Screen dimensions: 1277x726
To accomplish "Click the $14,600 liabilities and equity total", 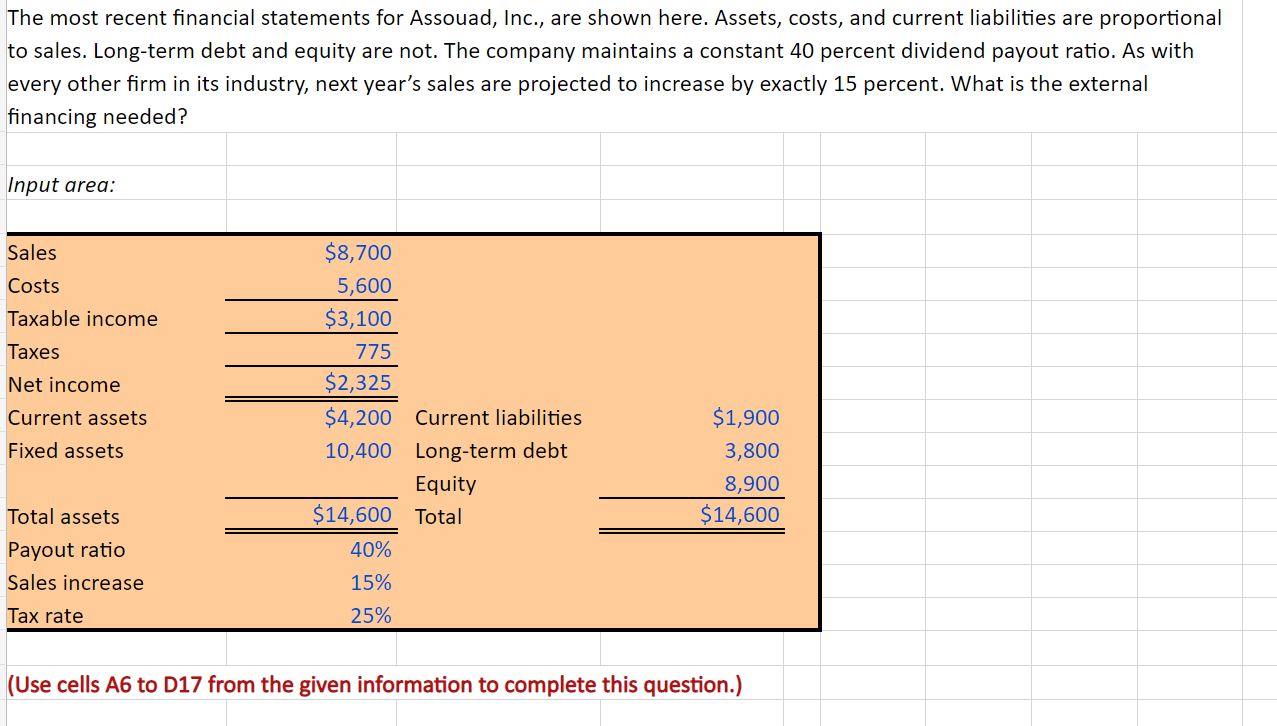I will [740, 515].
